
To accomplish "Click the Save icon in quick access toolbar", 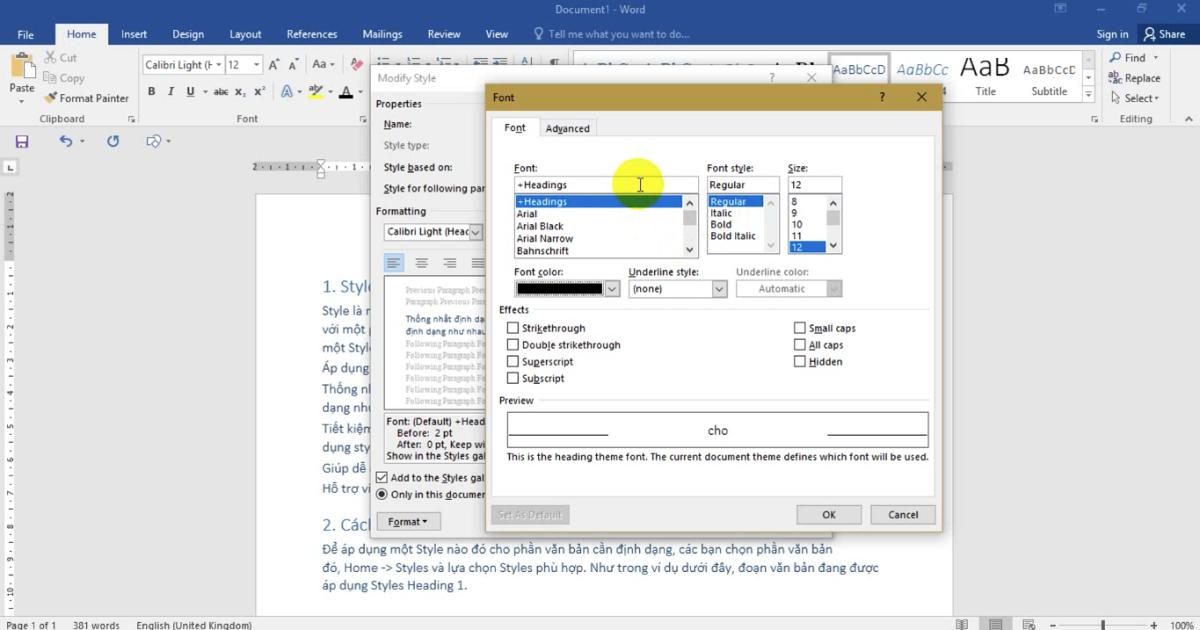I will [x=21, y=142].
